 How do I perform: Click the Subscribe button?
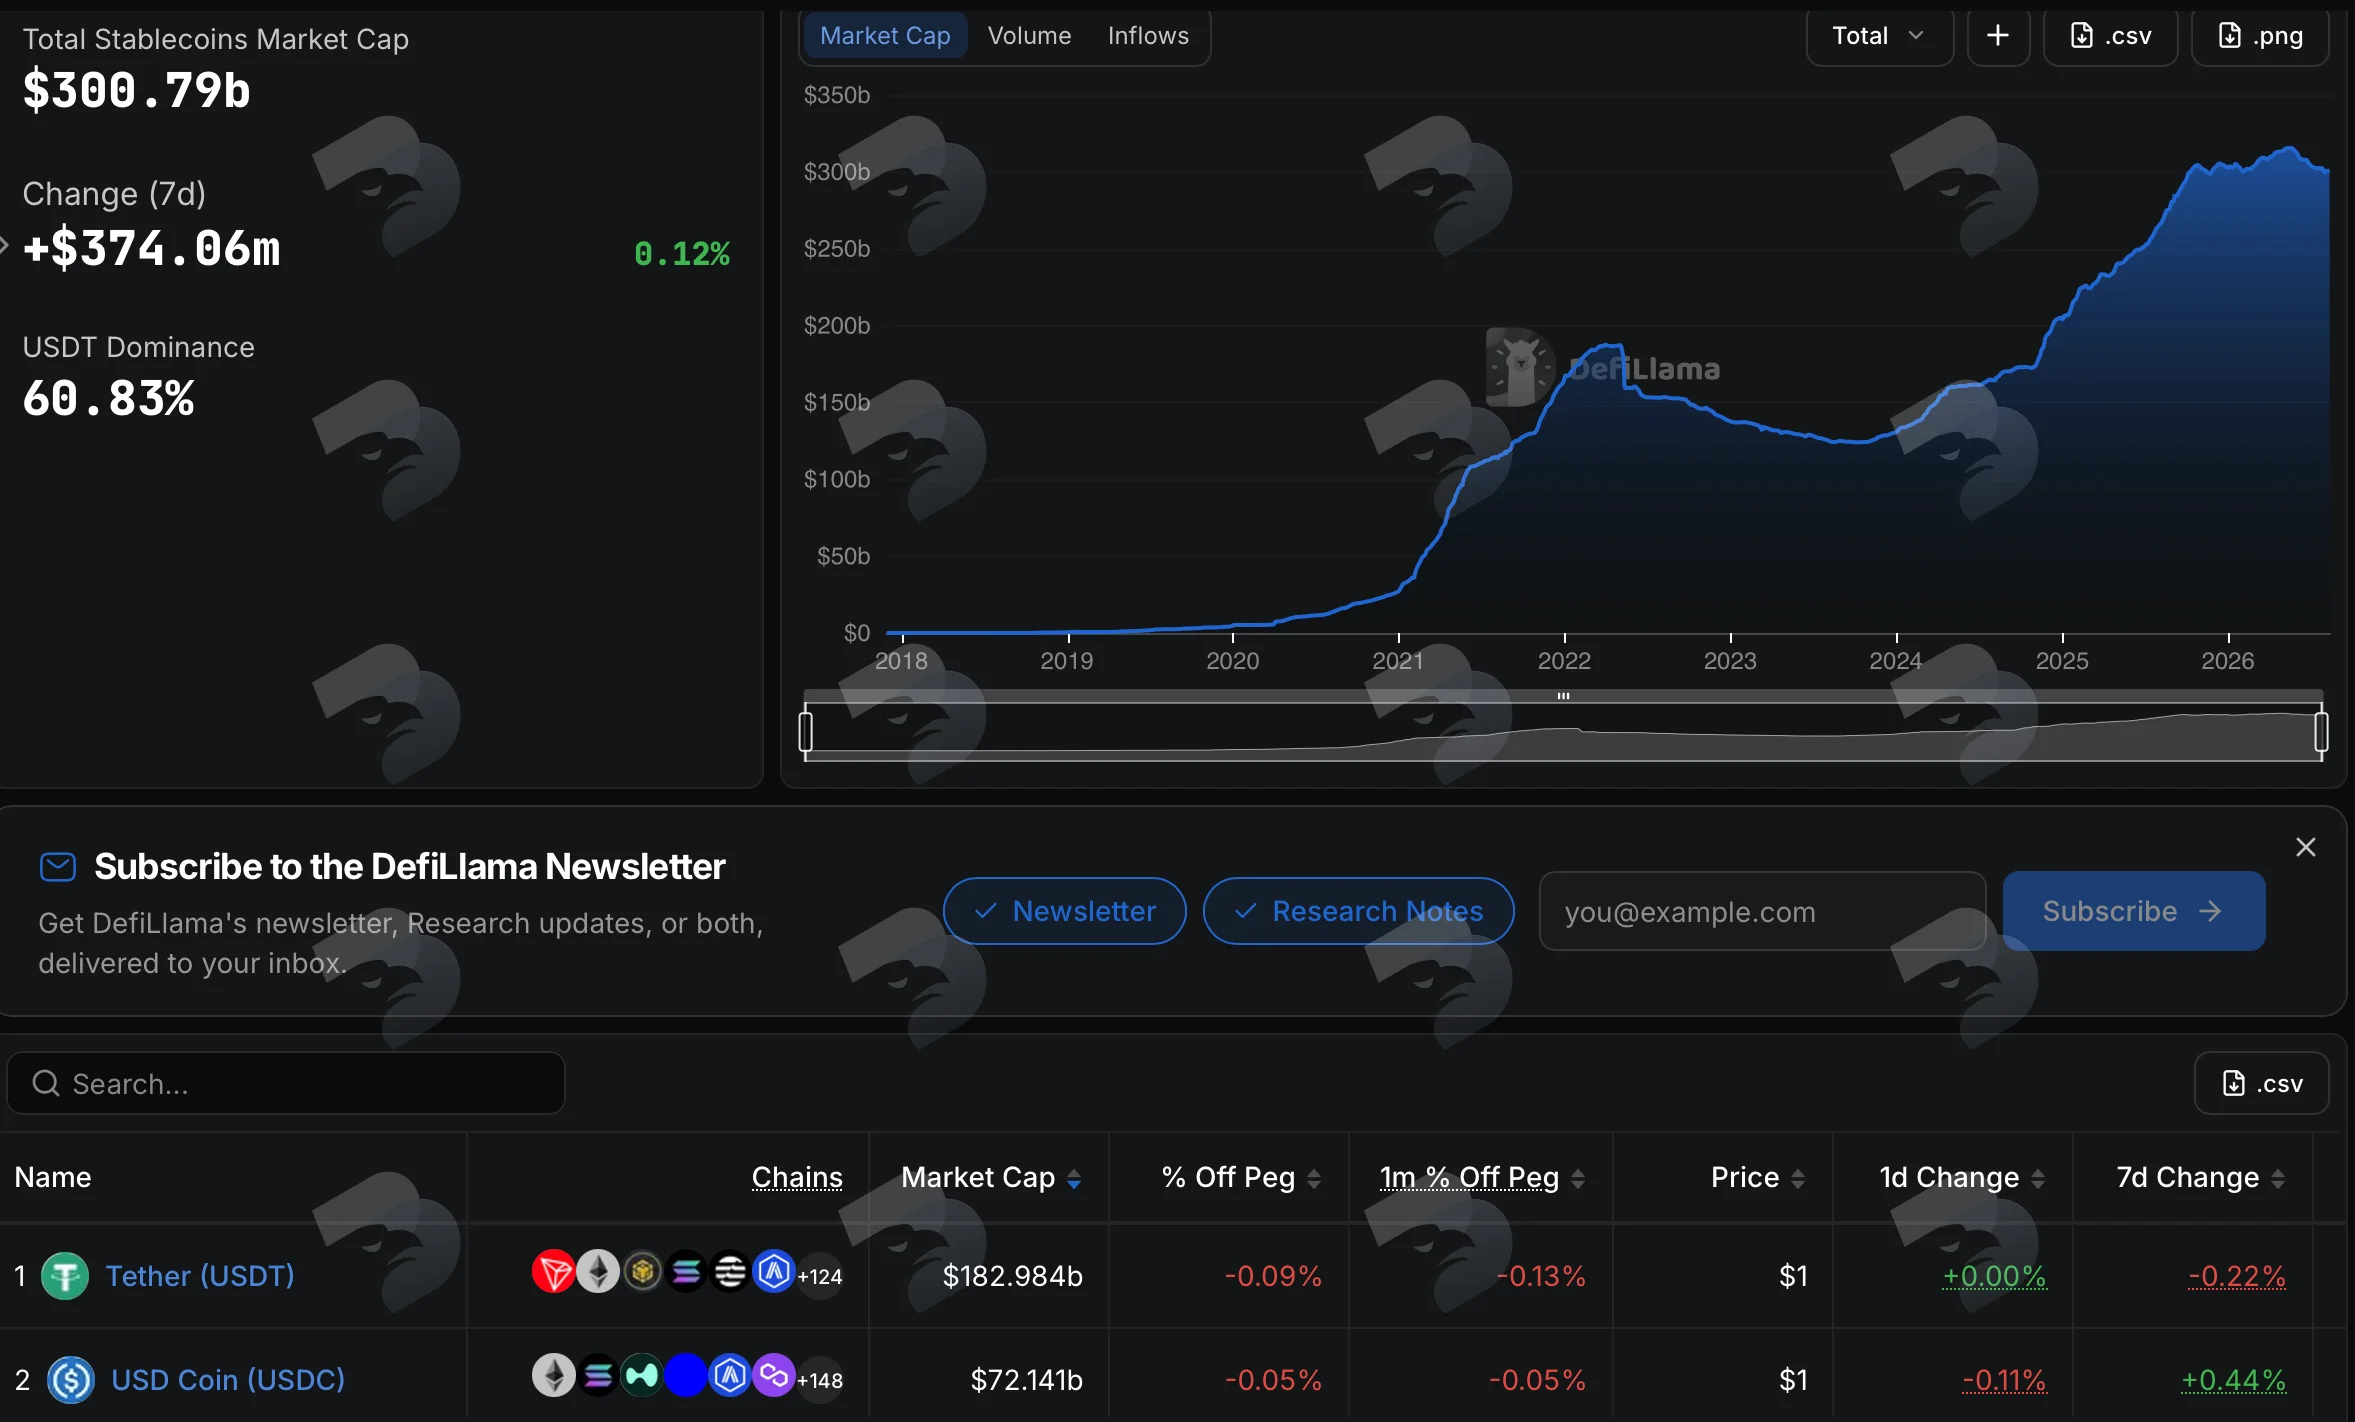pyautogui.click(x=2134, y=911)
